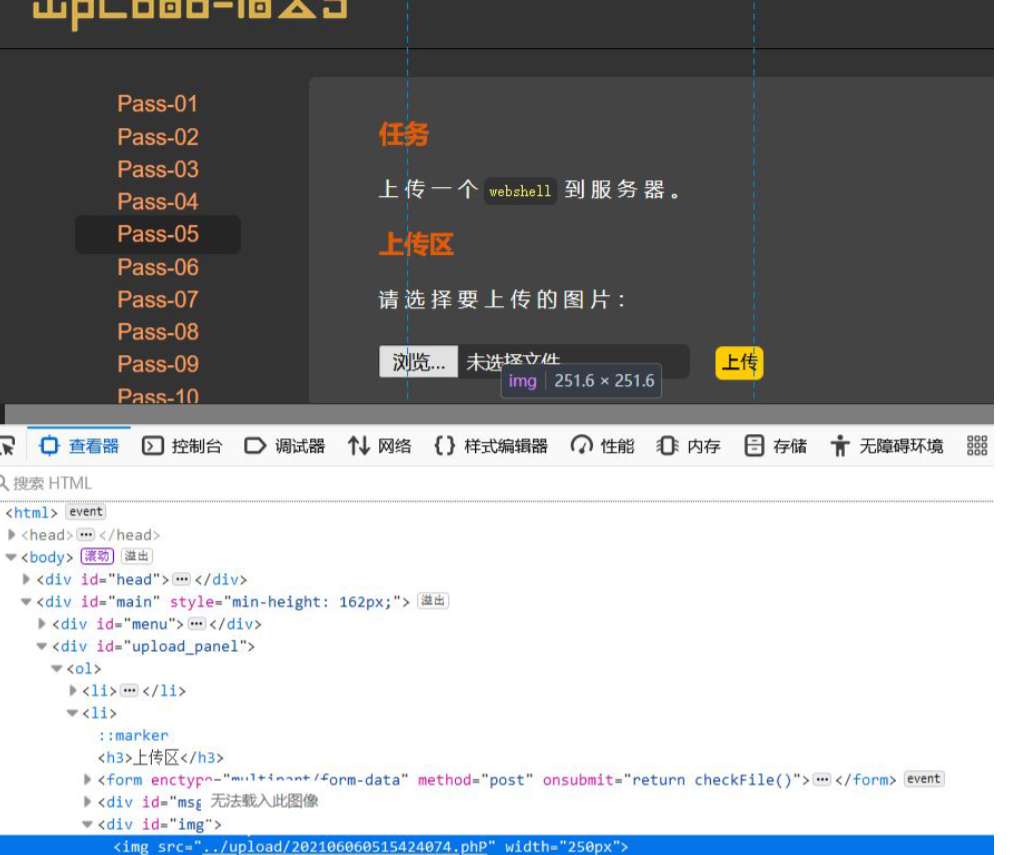Screen dimensions: 1014x855
Task: Open the 内存 memory panel
Action: (x=688, y=446)
